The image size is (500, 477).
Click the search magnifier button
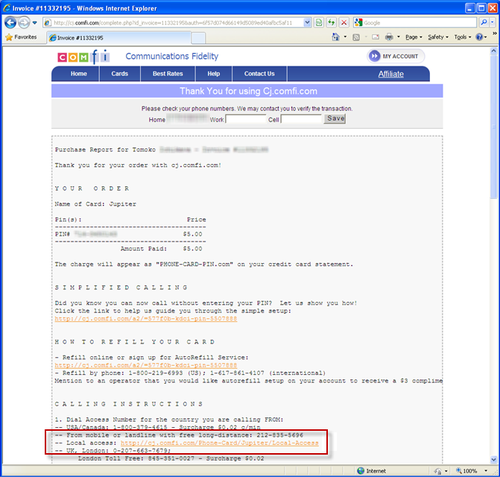point(484,23)
